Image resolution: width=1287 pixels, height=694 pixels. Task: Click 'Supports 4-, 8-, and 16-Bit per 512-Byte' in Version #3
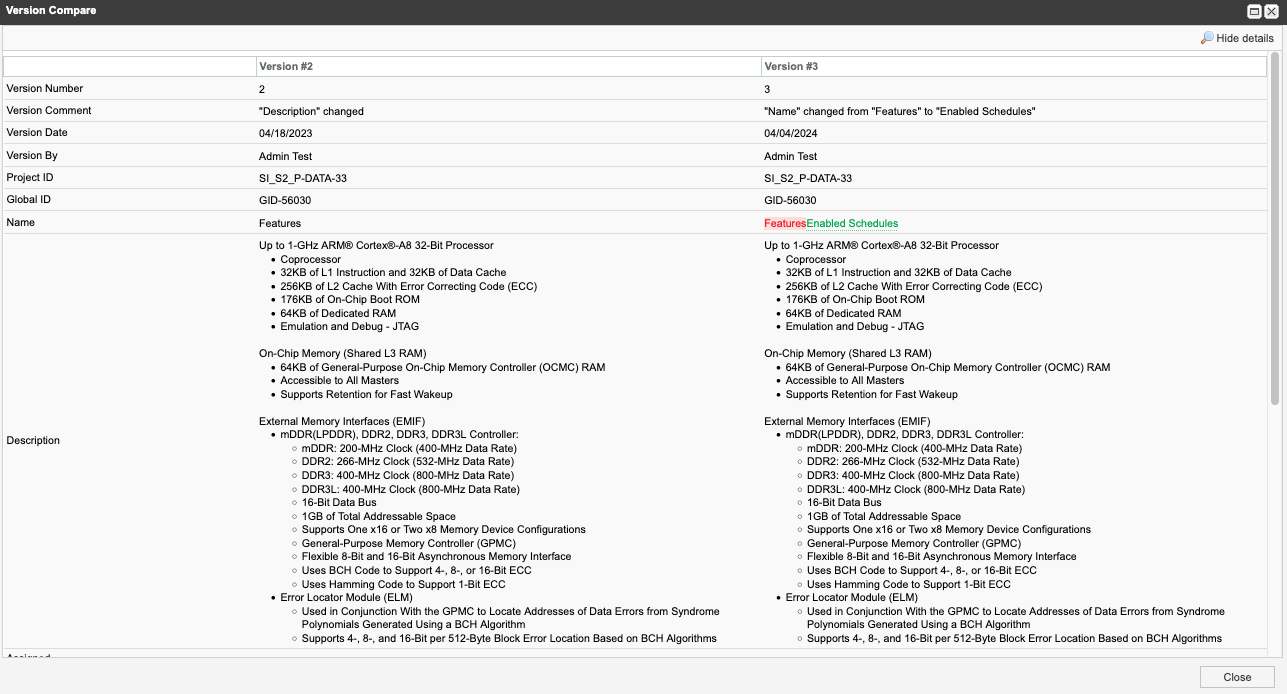click(x=1014, y=639)
